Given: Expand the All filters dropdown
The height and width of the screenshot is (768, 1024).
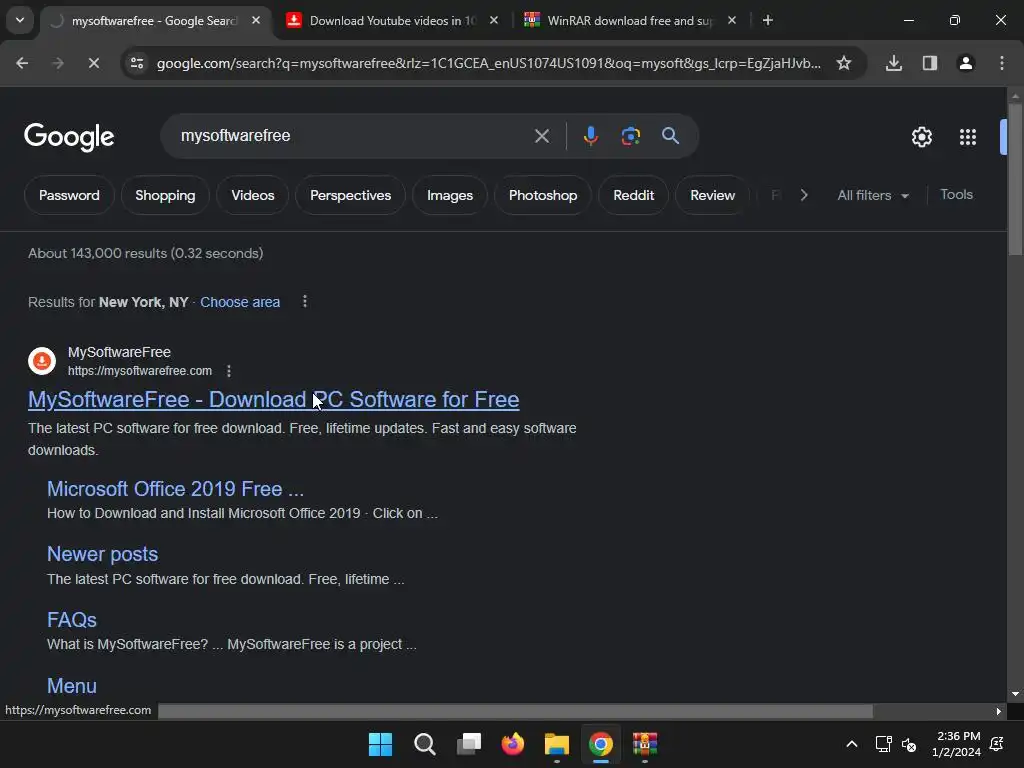Looking at the screenshot, I should (x=873, y=195).
